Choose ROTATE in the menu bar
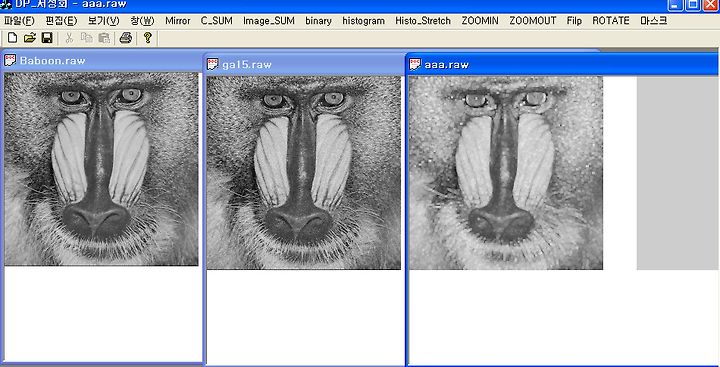The height and width of the screenshot is (367, 720). (x=611, y=21)
